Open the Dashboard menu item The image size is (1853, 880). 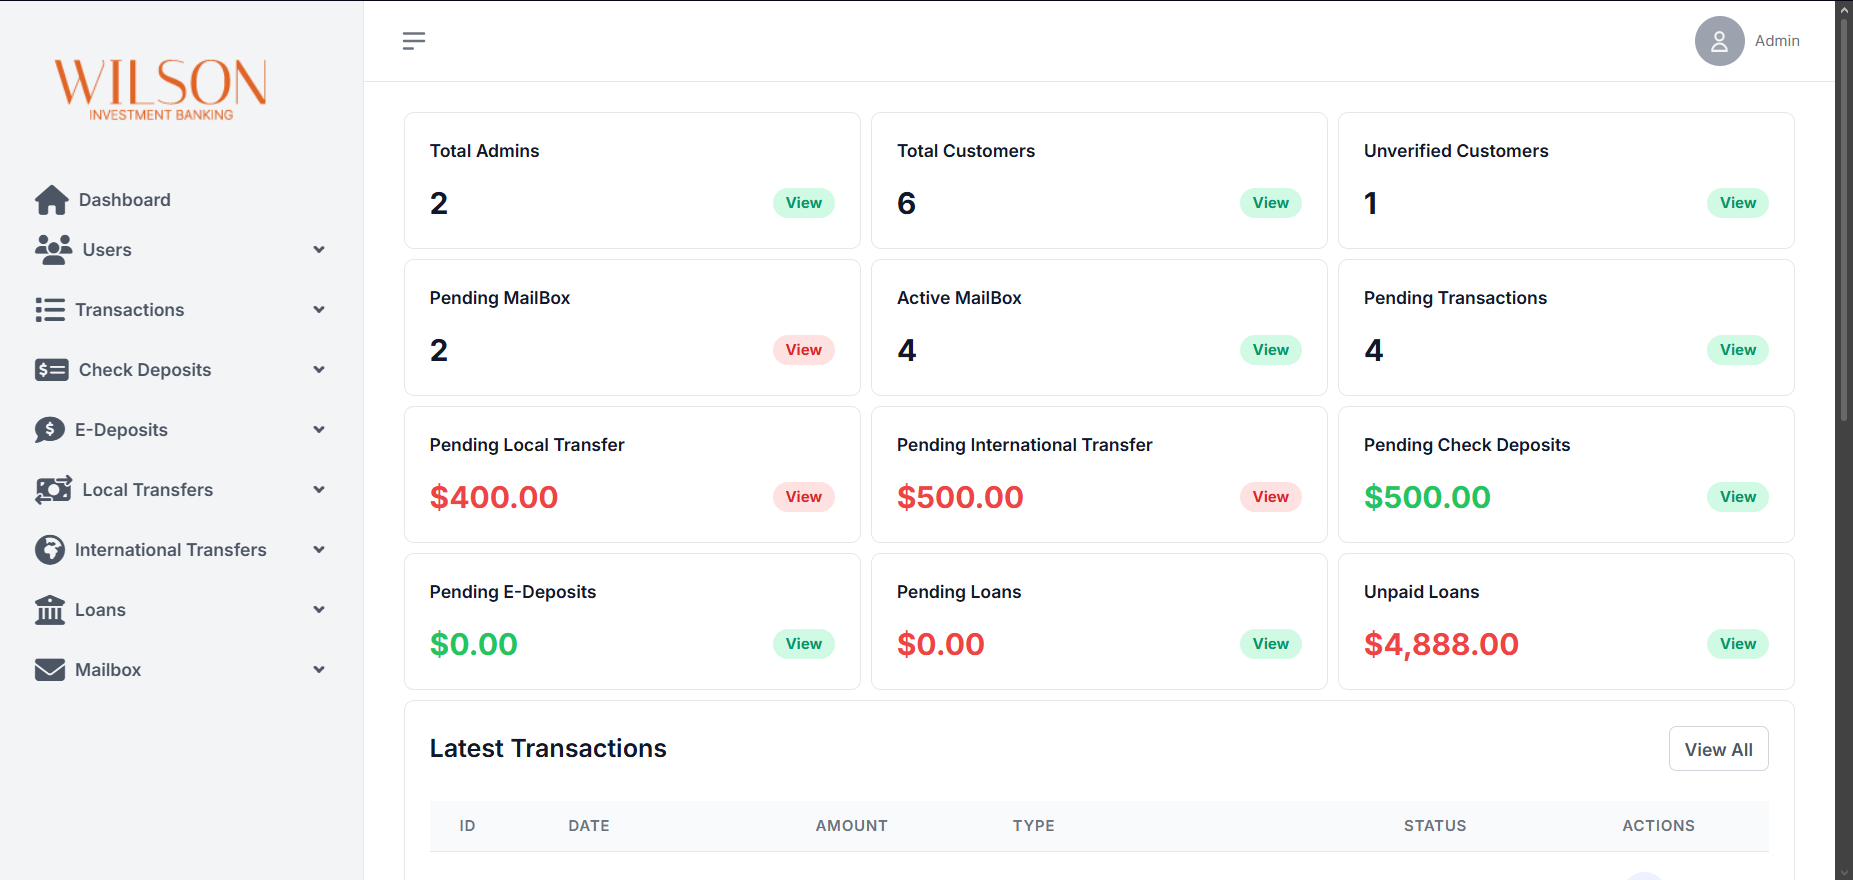tap(125, 200)
